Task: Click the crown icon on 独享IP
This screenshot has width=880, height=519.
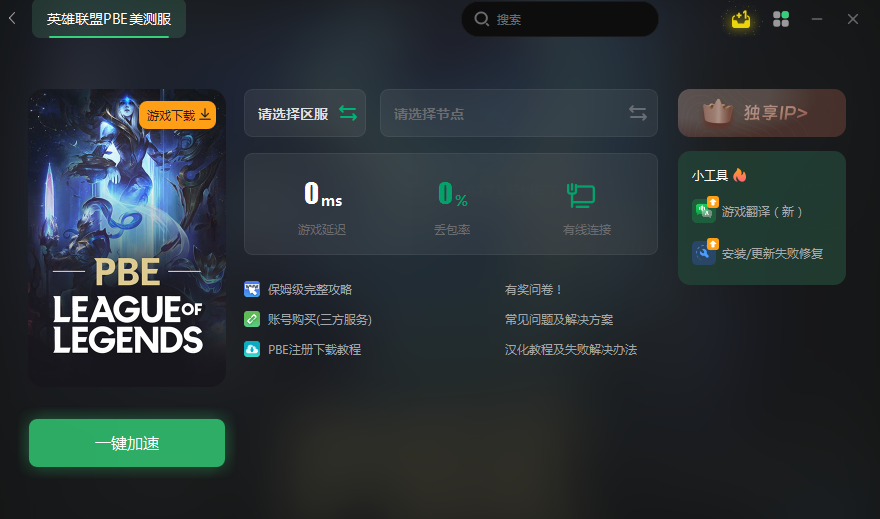Action: point(718,112)
